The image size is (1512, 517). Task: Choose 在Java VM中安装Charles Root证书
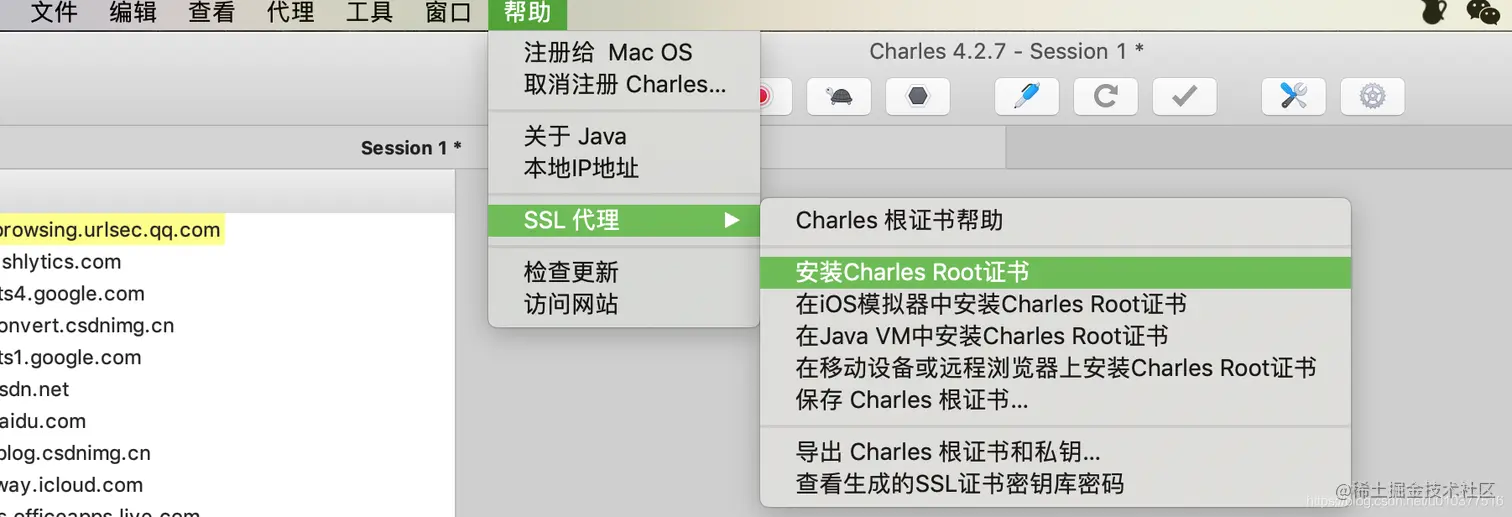click(1055, 336)
